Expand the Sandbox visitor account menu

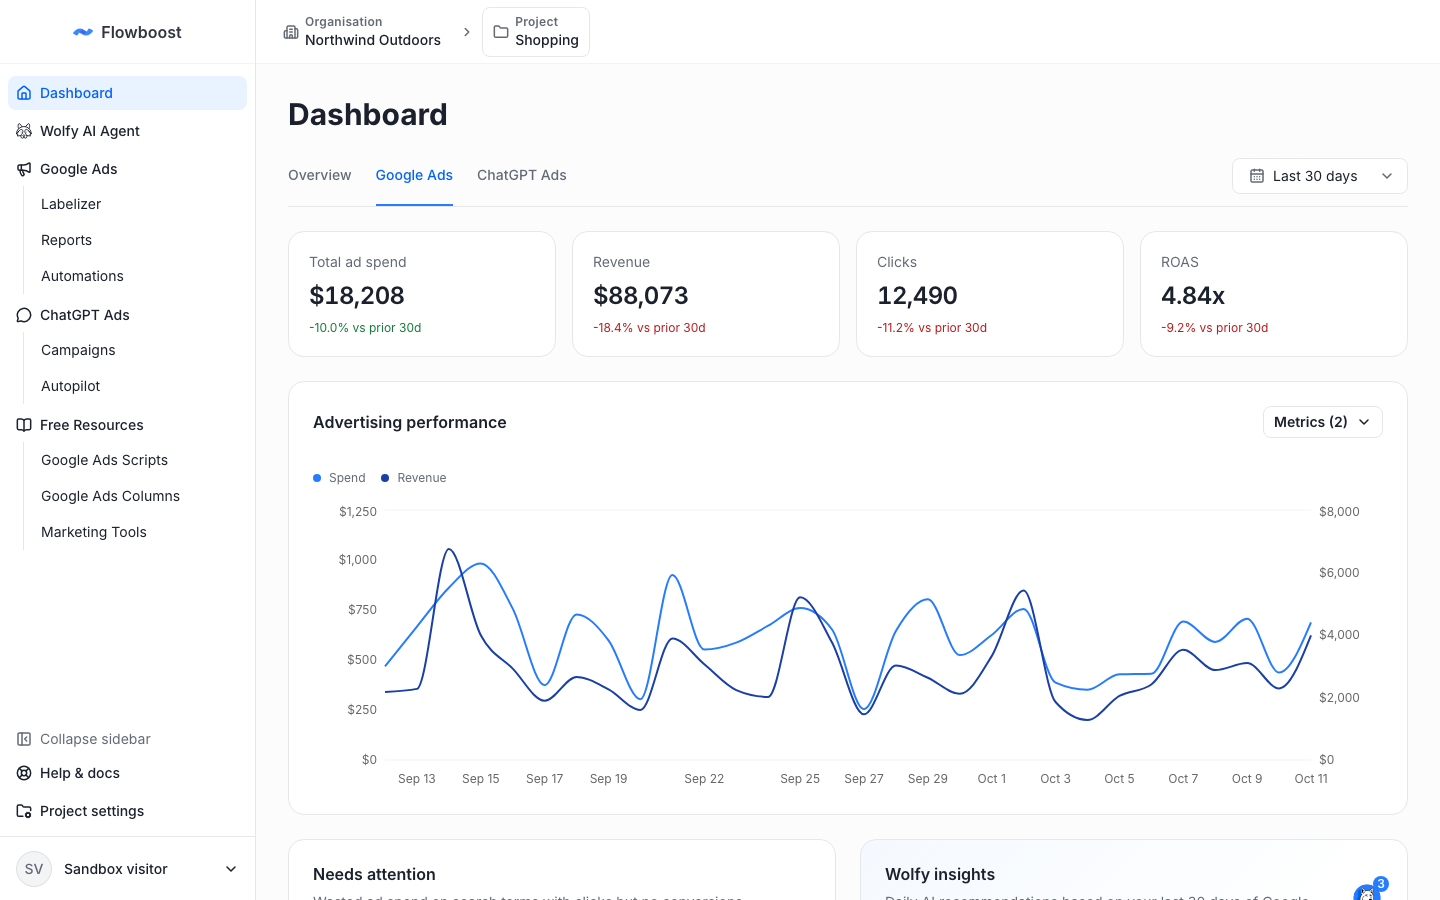pos(128,869)
